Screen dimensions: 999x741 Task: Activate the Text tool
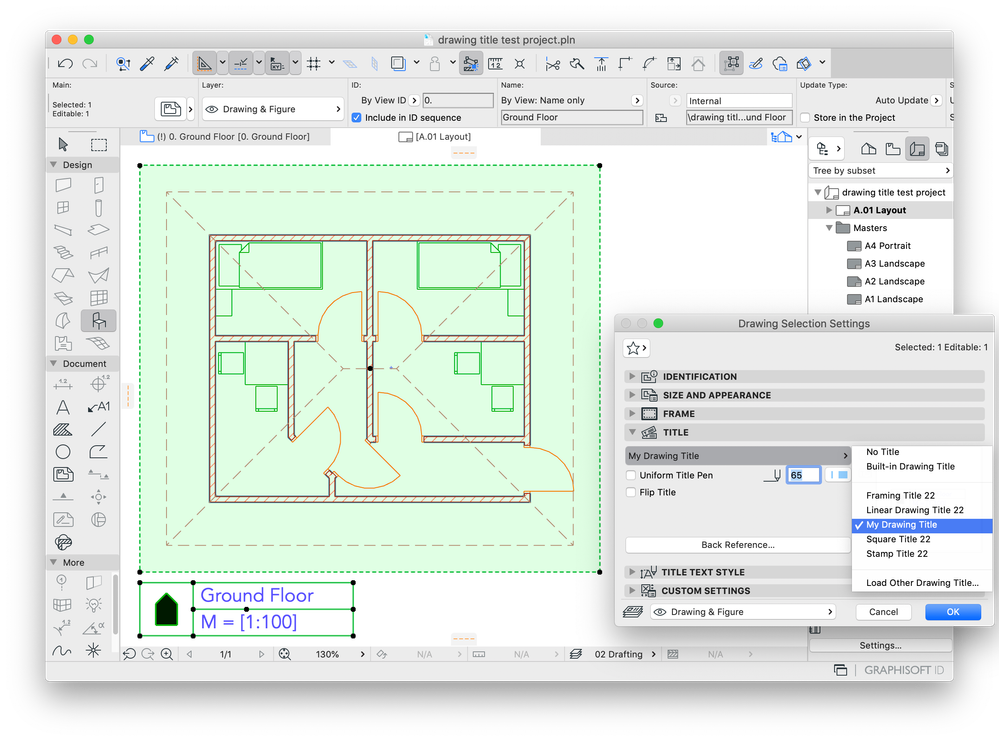pyautogui.click(x=62, y=406)
